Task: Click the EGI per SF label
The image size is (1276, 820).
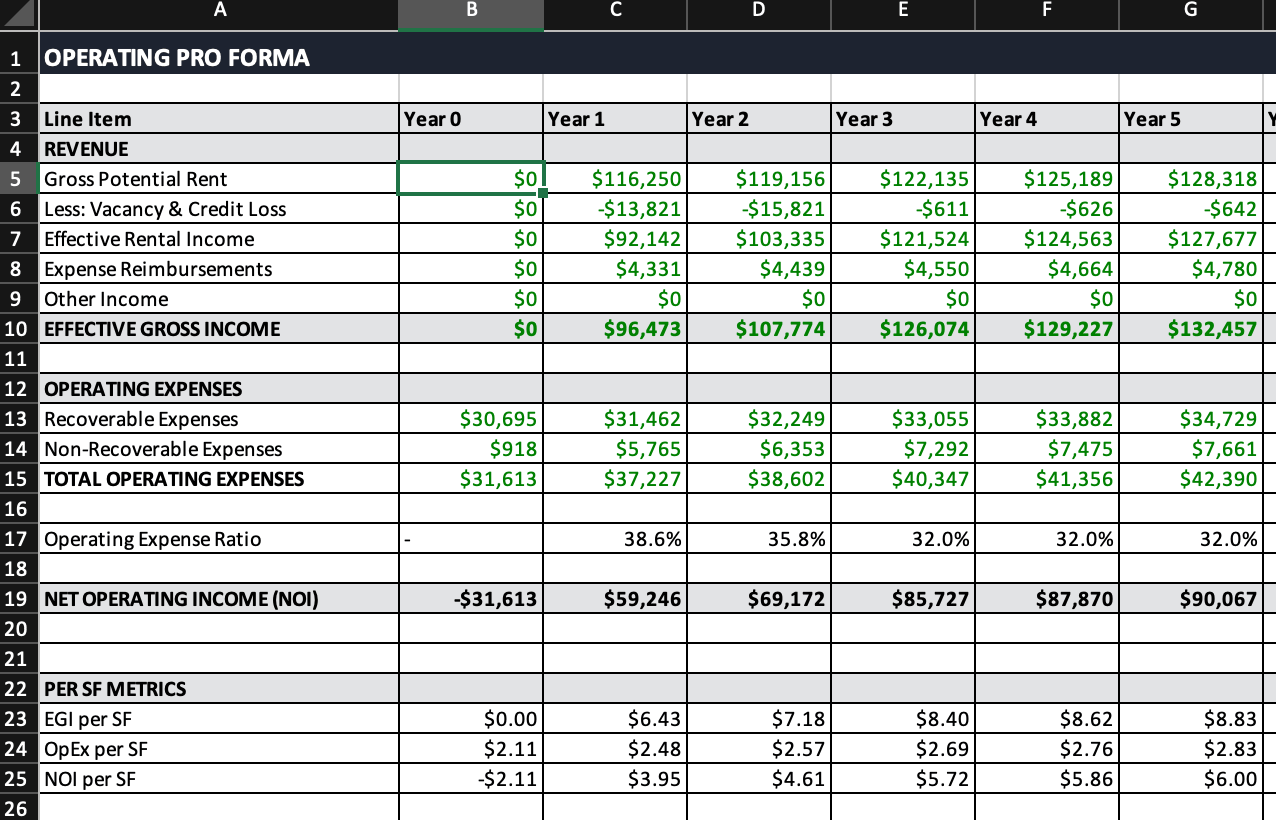Action: point(87,719)
